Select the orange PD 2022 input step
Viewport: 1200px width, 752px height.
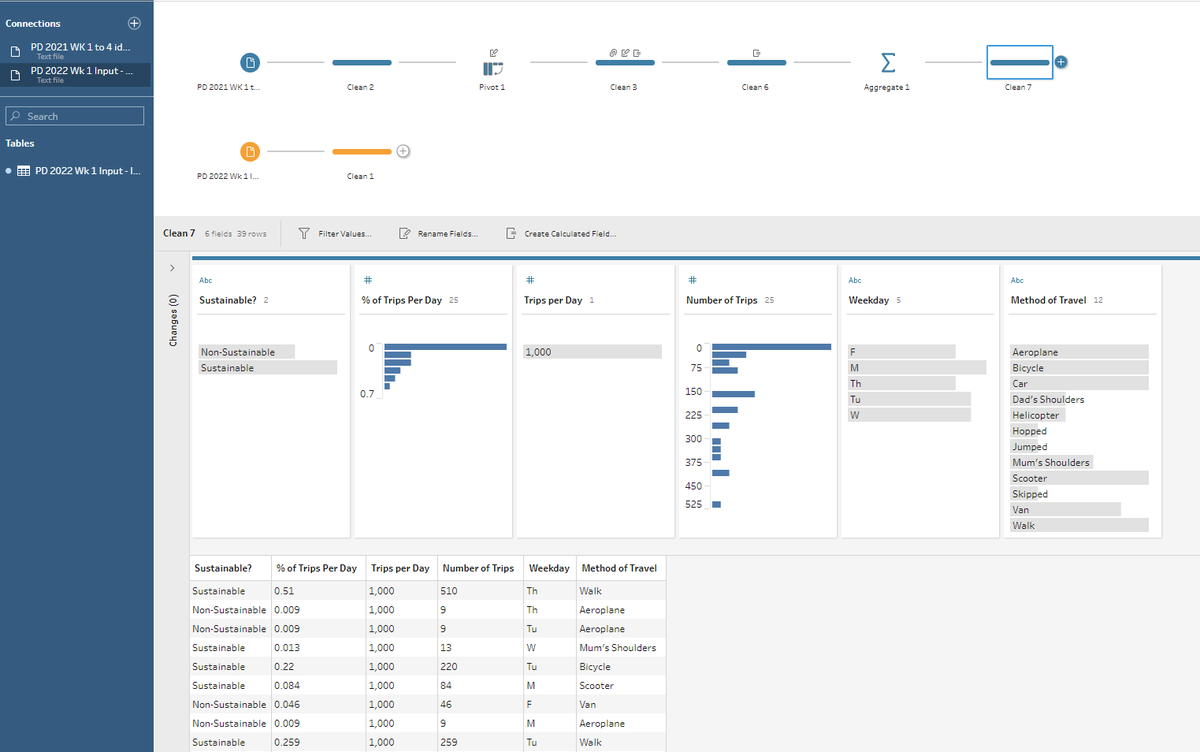pos(251,151)
